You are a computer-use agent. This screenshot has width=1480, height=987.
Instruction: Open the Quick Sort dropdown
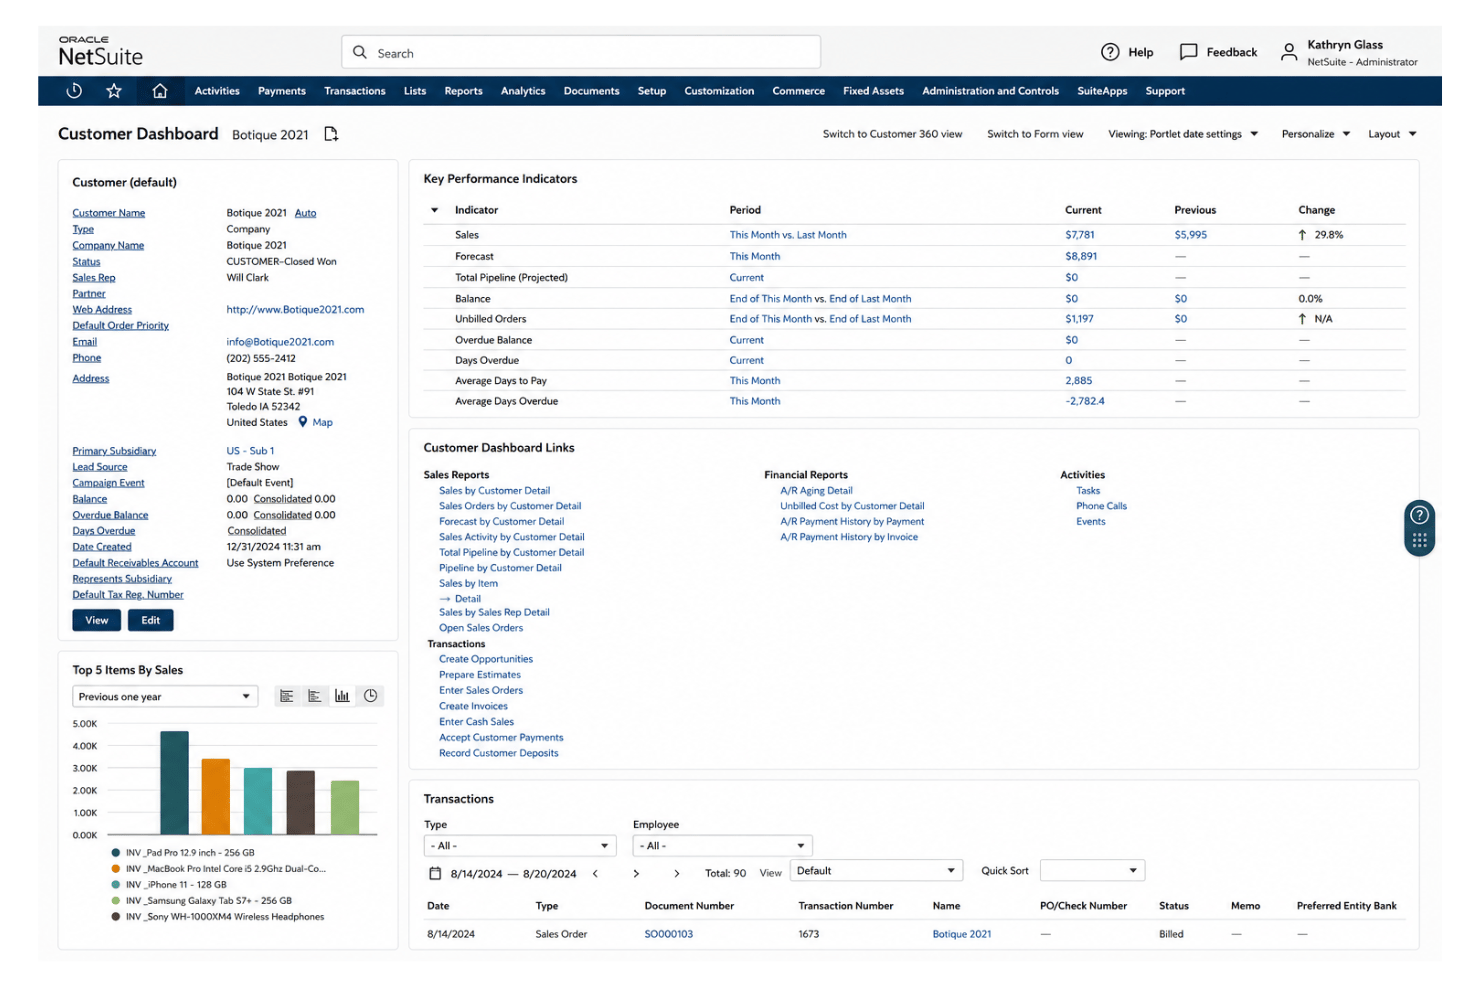(1092, 871)
